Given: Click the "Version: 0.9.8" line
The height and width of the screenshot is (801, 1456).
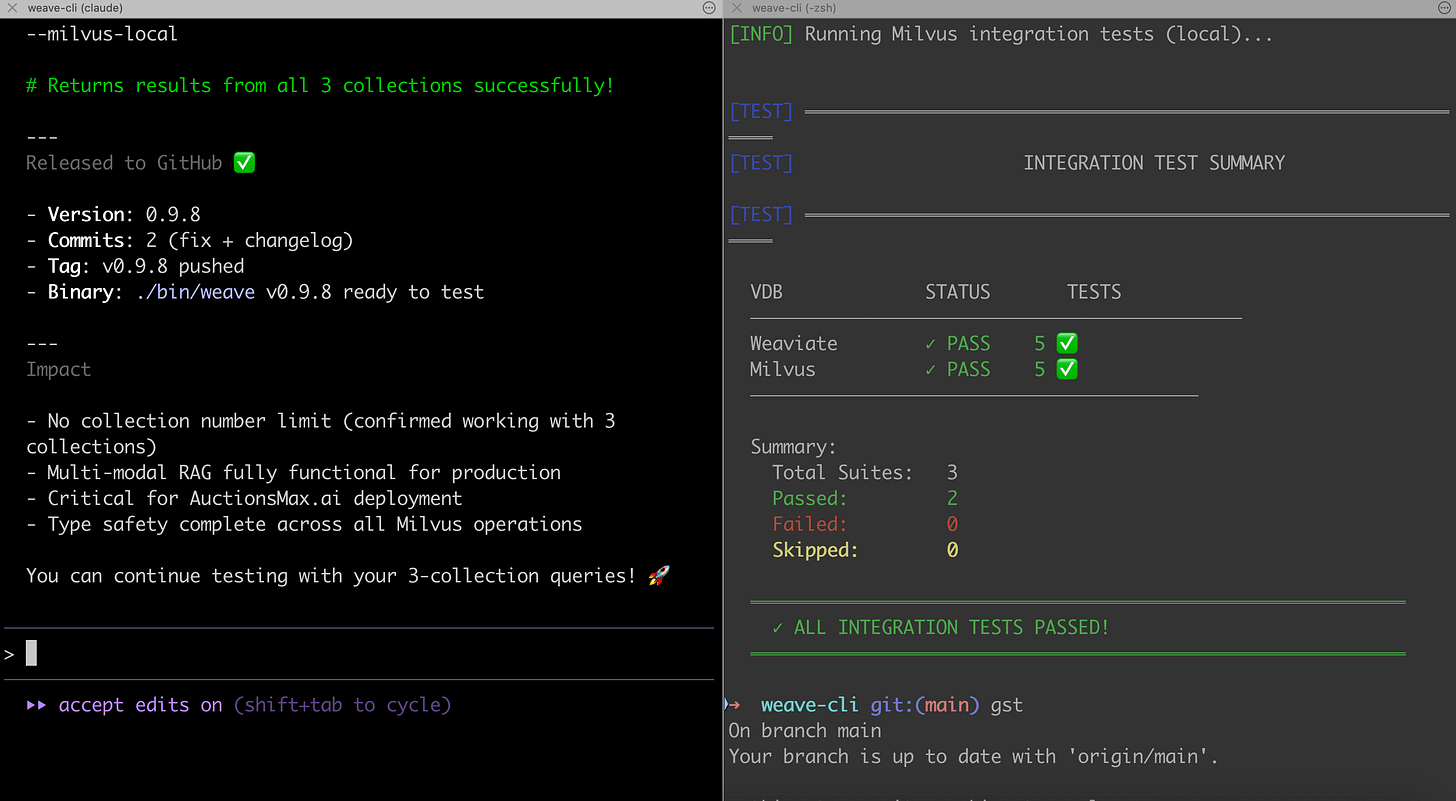Looking at the screenshot, I should click(116, 215).
